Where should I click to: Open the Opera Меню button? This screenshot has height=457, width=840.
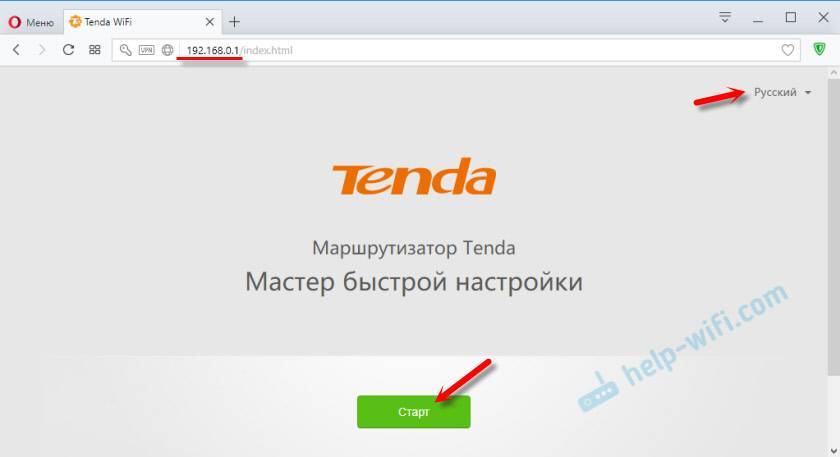pyautogui.click(x=31, y=22)
